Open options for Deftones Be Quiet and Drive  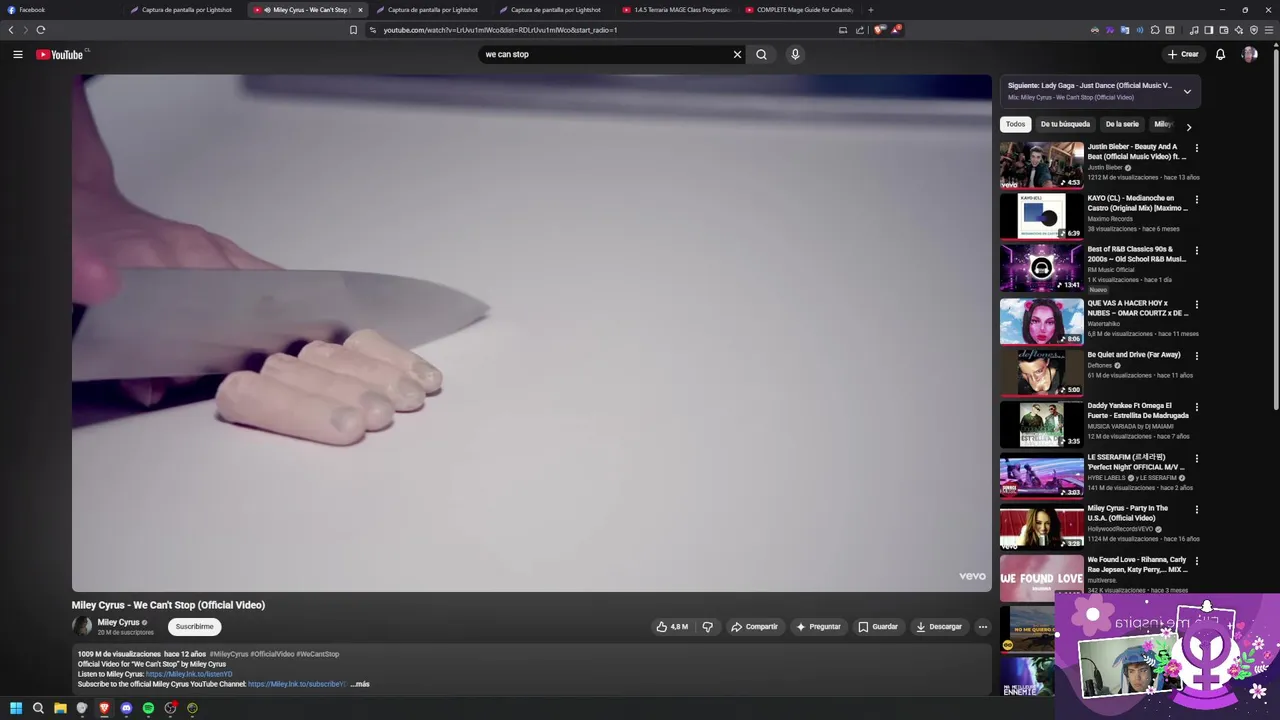[1196, 356]
